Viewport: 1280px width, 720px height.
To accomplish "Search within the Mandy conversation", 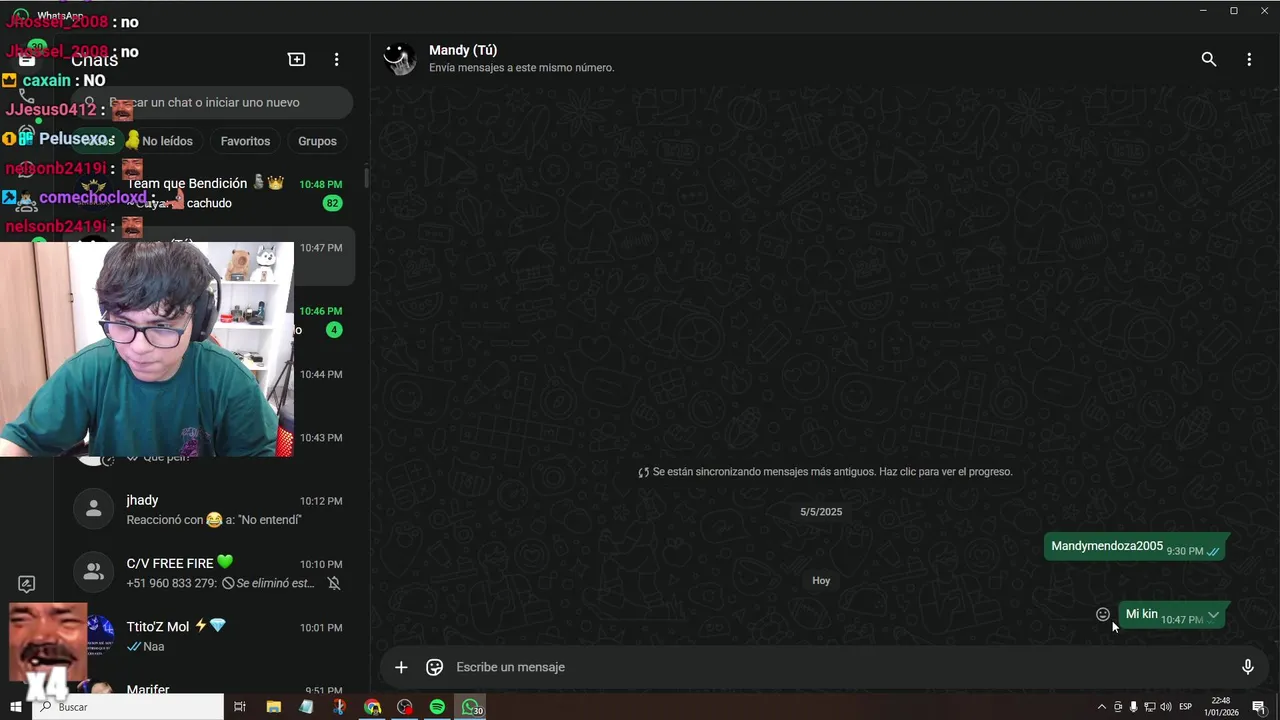I will coord(1209,59).
